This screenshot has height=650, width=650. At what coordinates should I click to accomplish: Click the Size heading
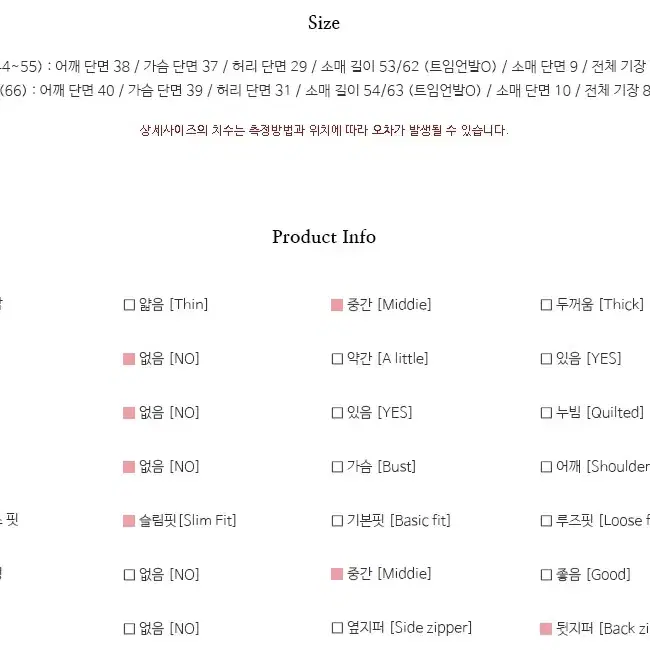[x=324, y=22]
